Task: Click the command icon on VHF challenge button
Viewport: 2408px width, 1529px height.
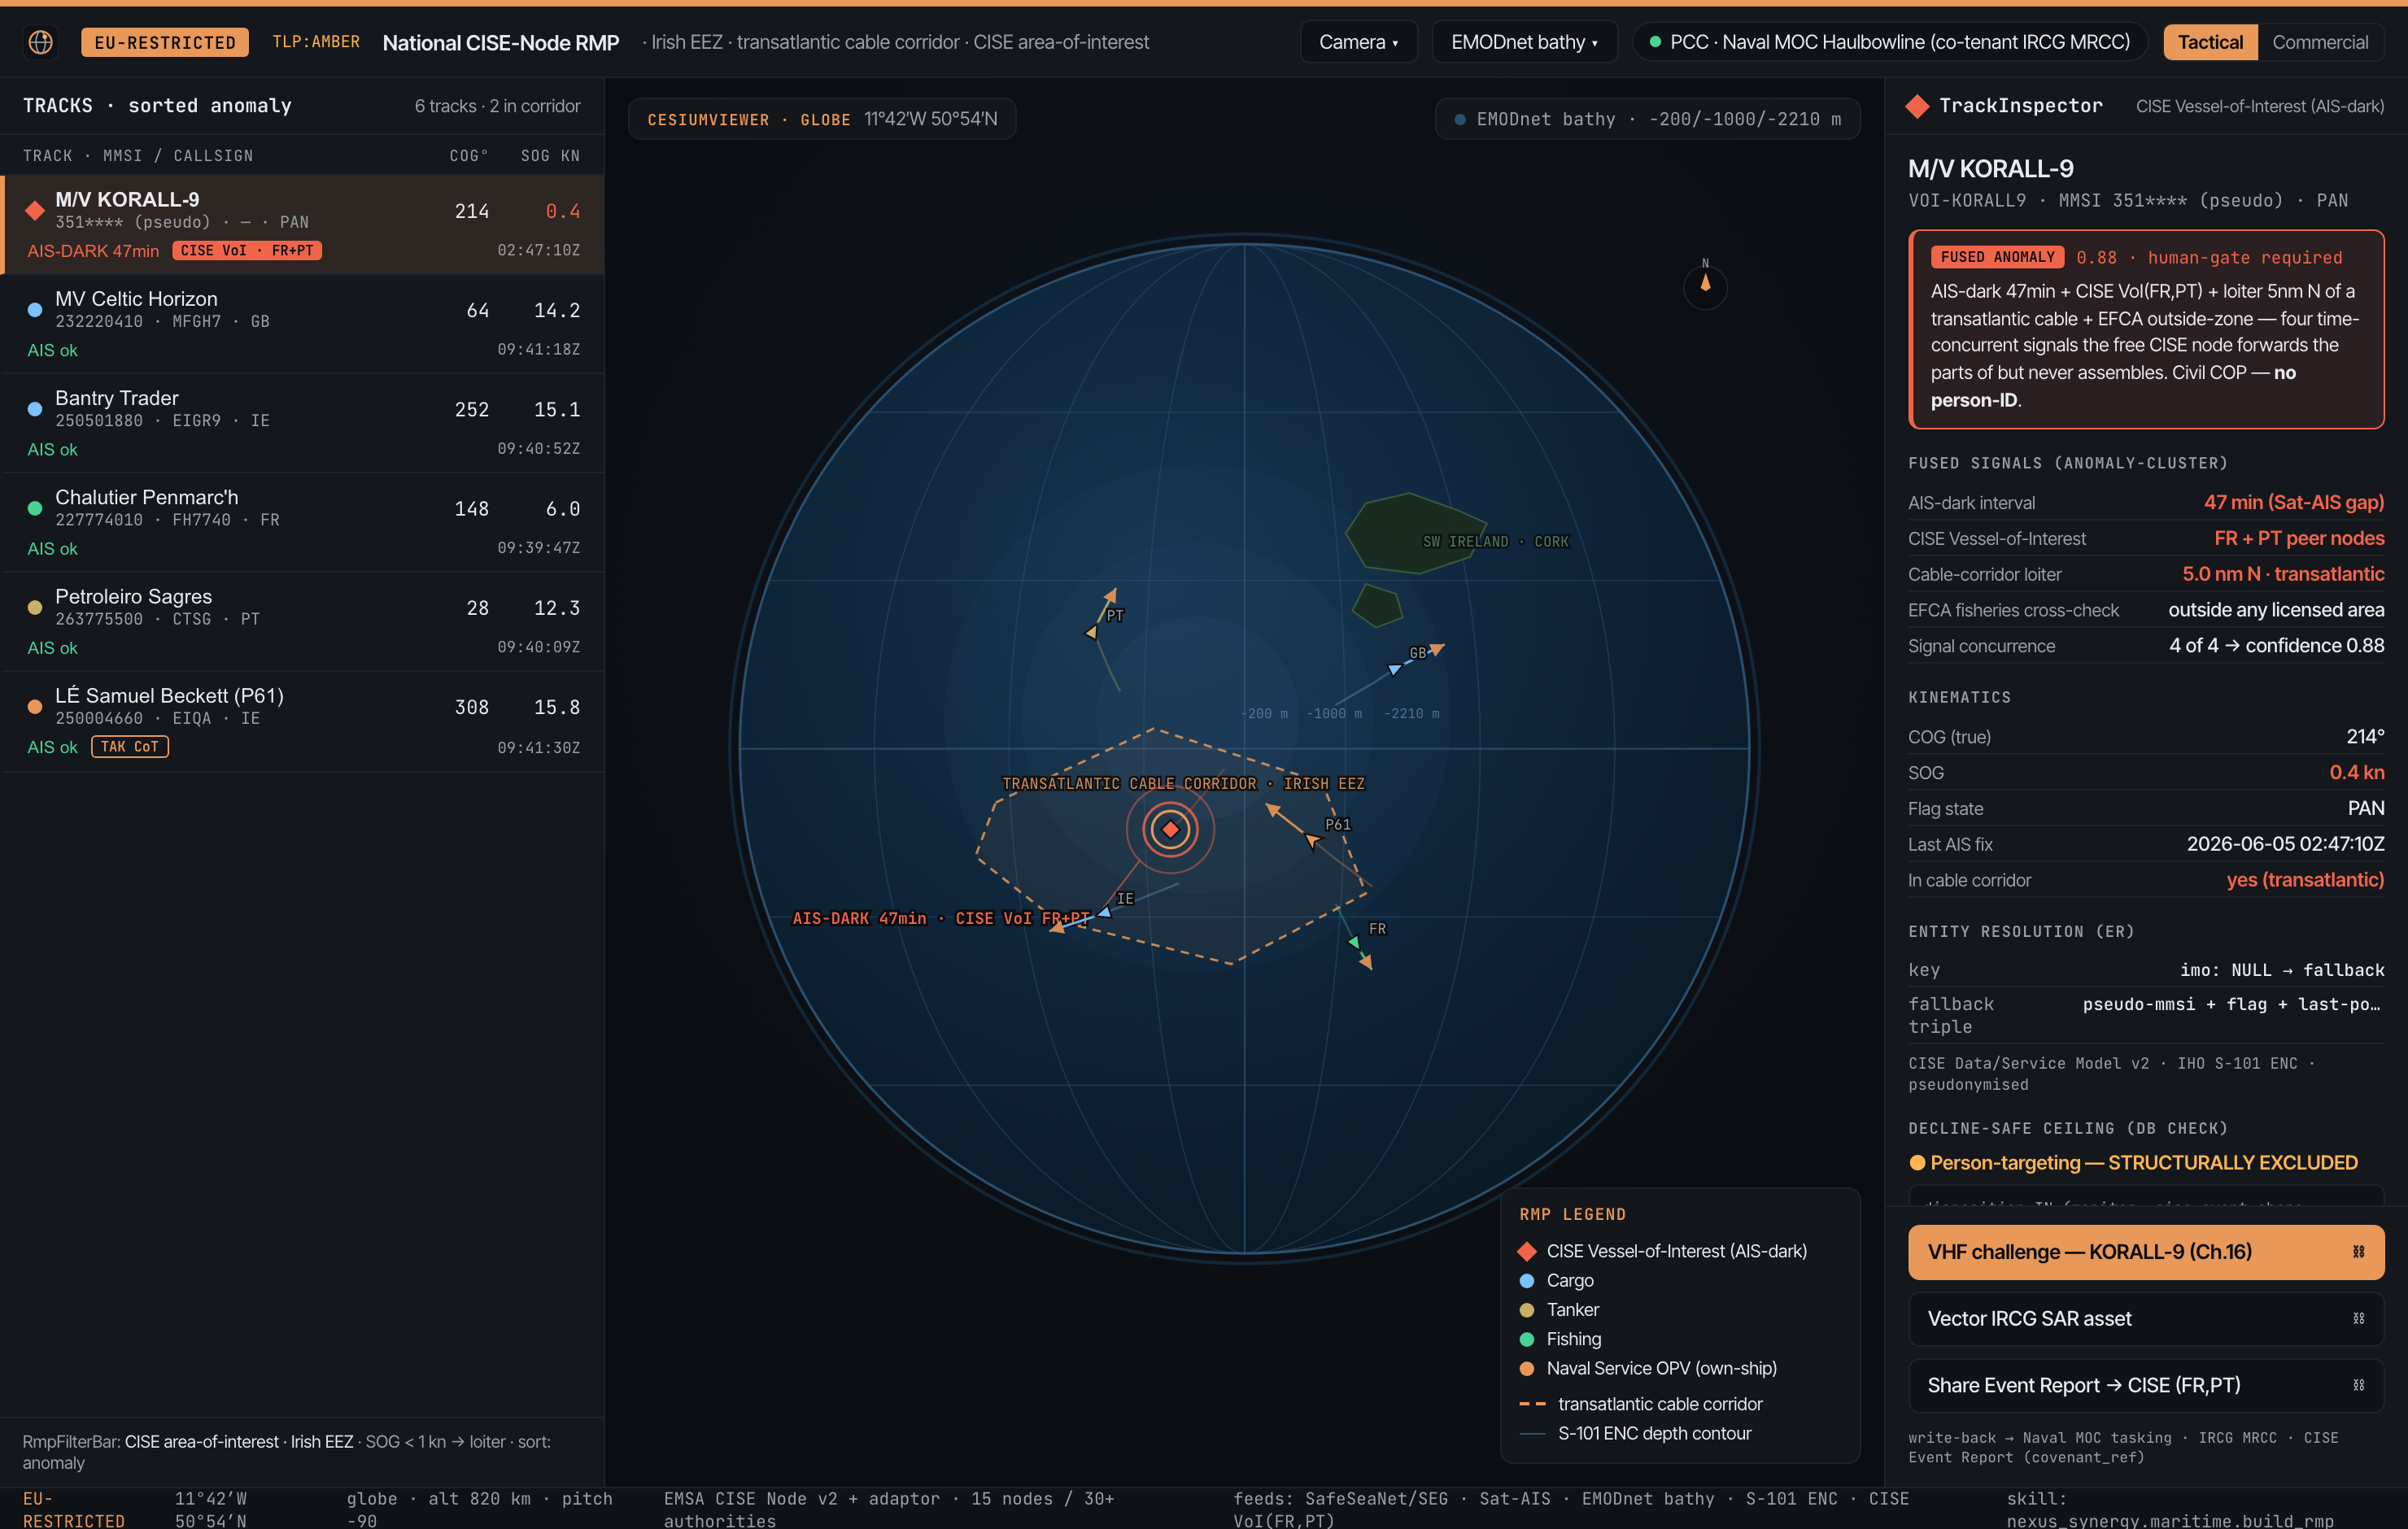Action: [2358, 1252]
